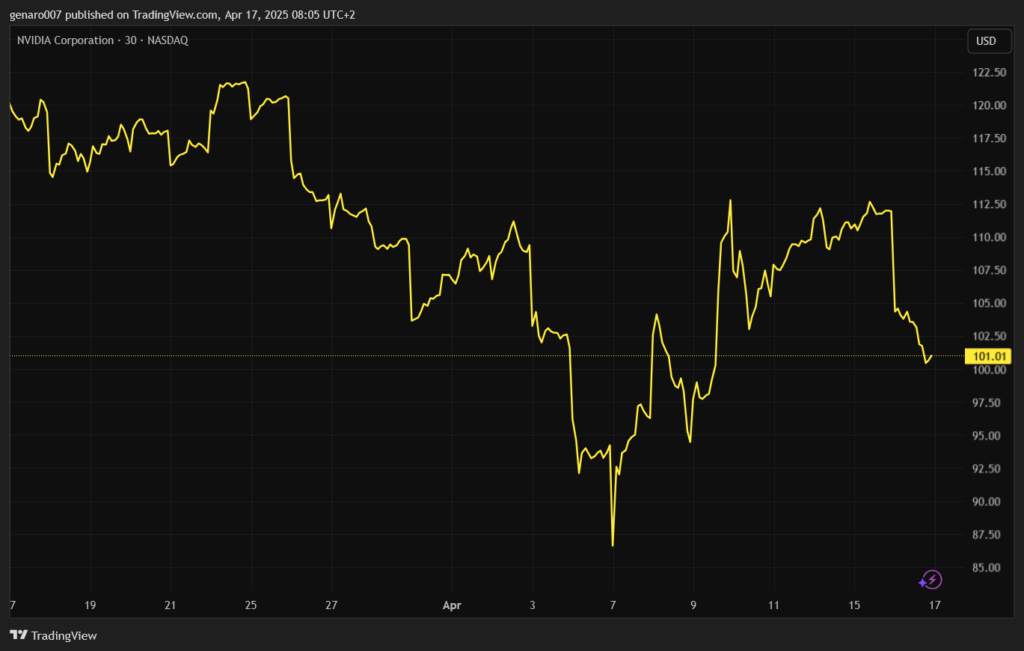Screen dimensions: 1024x651
Task: Select the 15 date on time axis
Action: [x=853, y=605]
